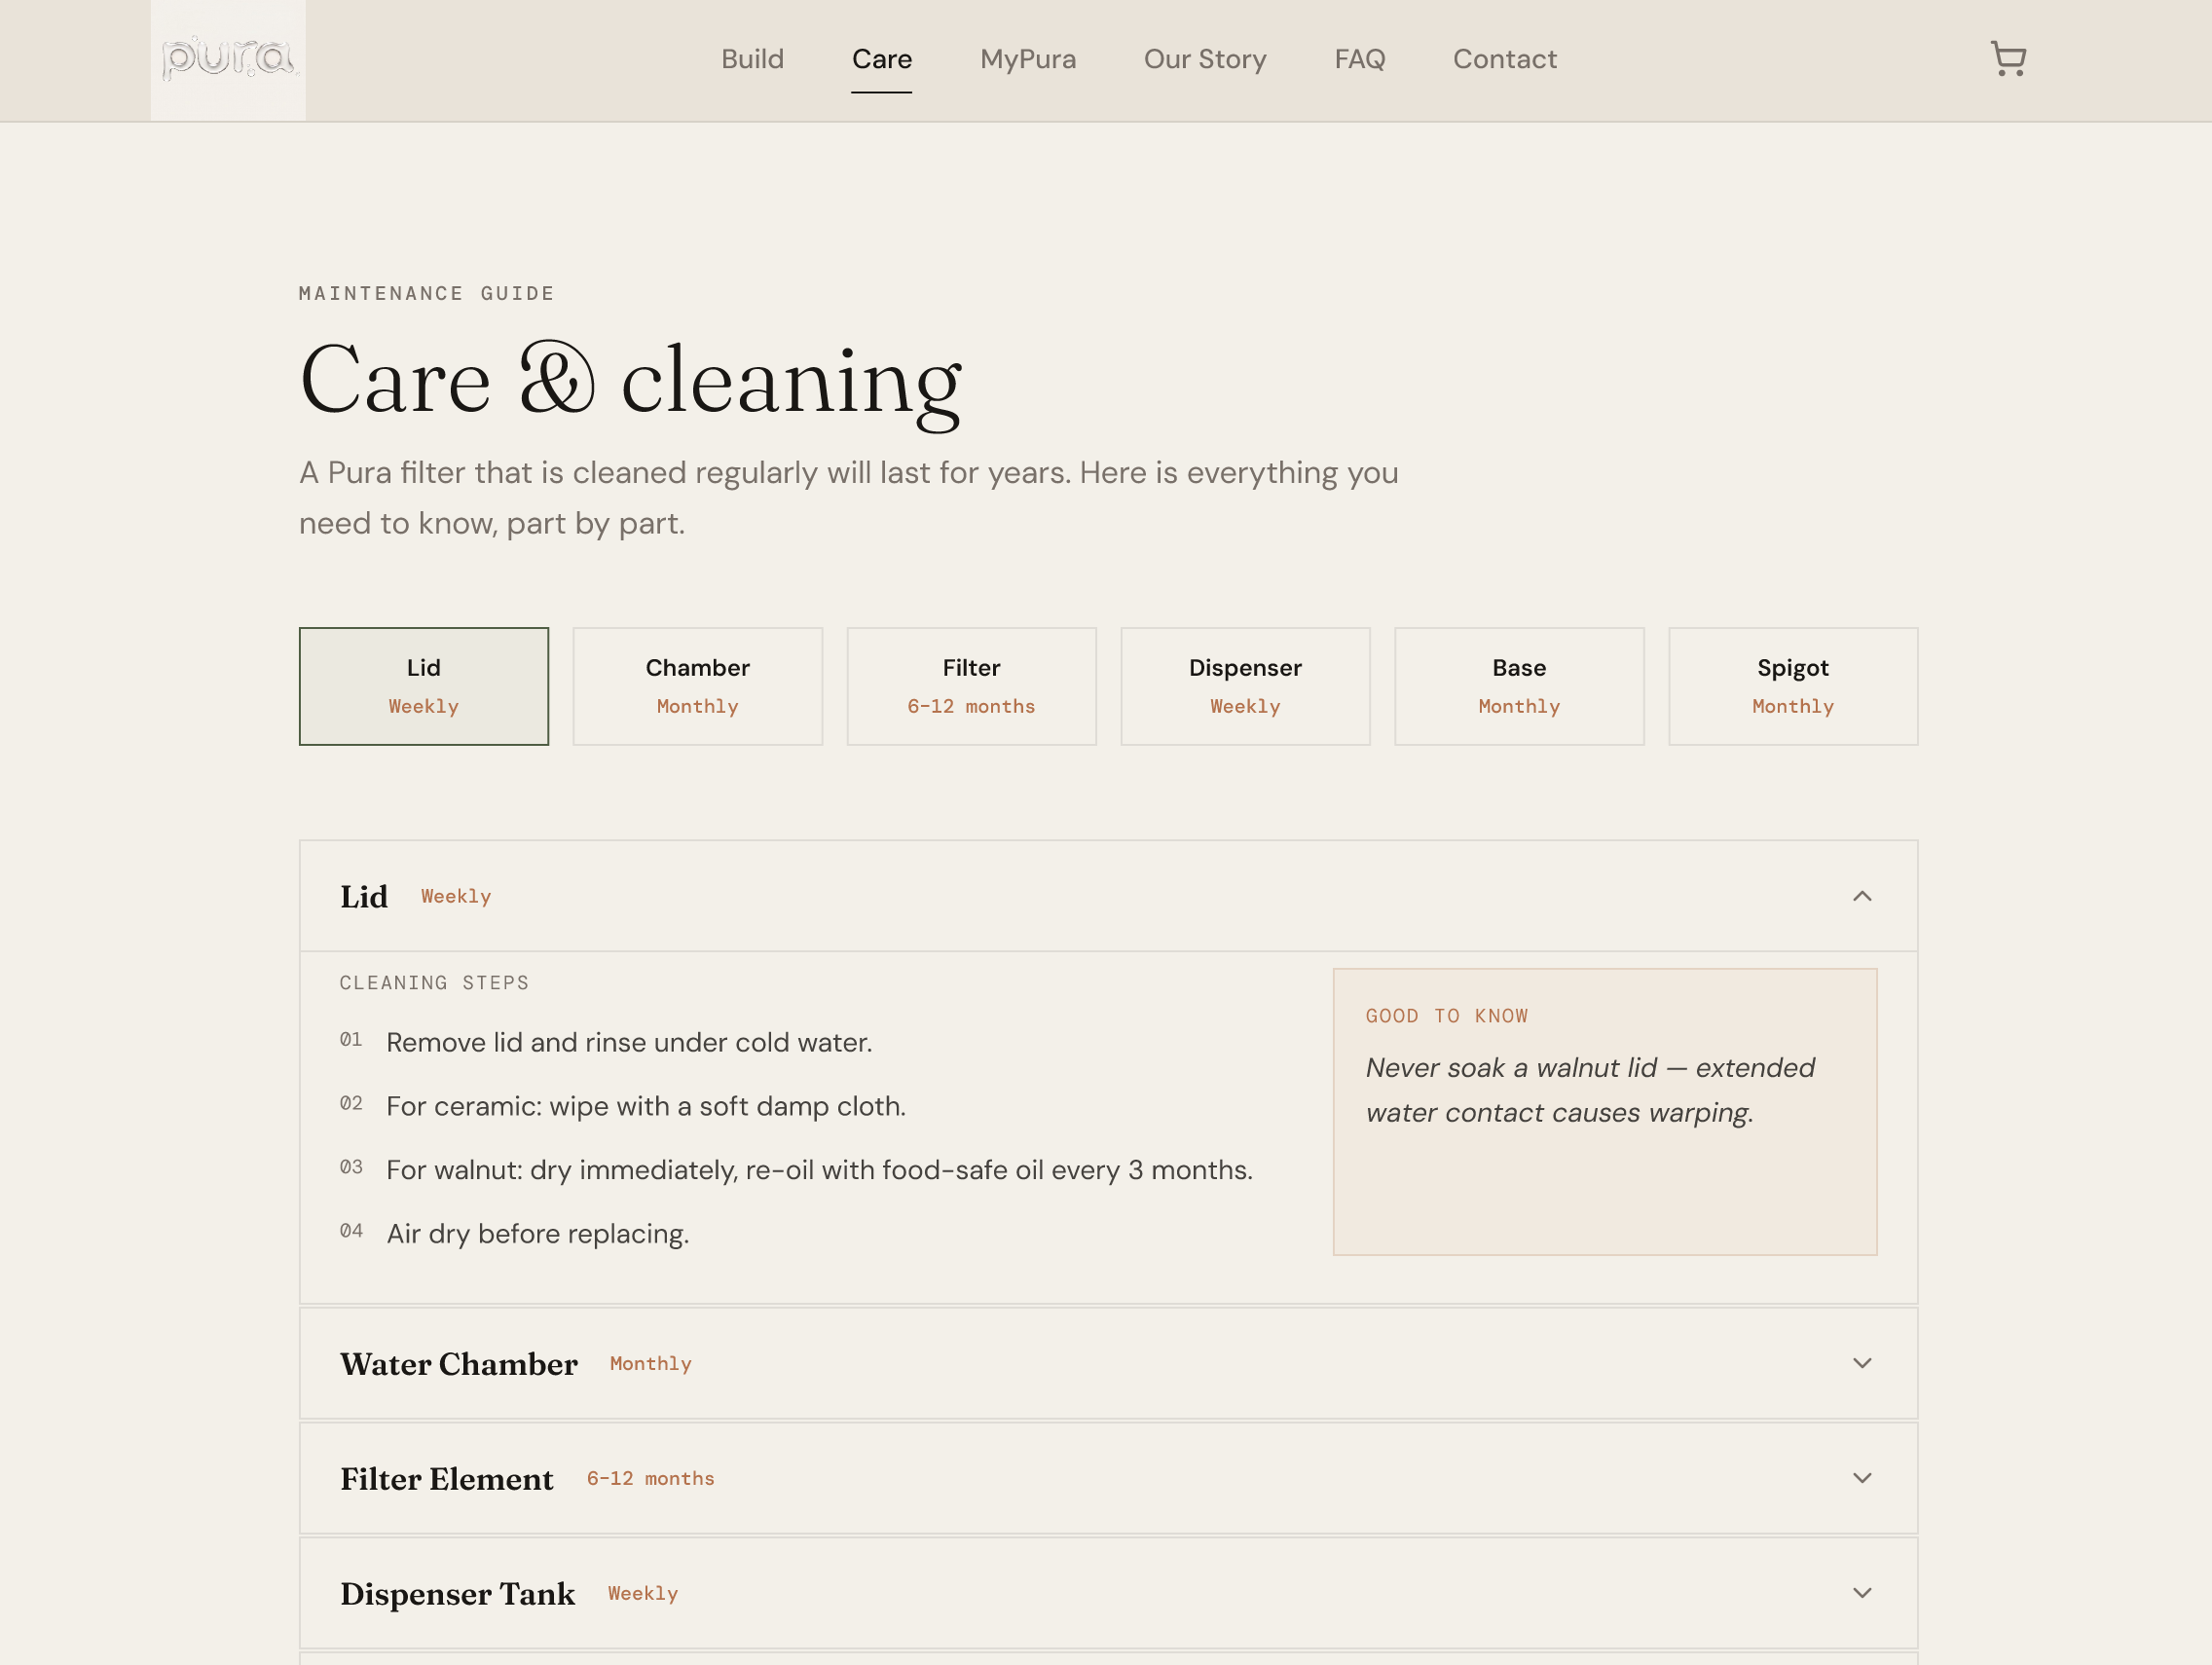This screenshot has height=1665, width=2212.
Task: Click the Lid accordion header title
Action: pos(364,896)
